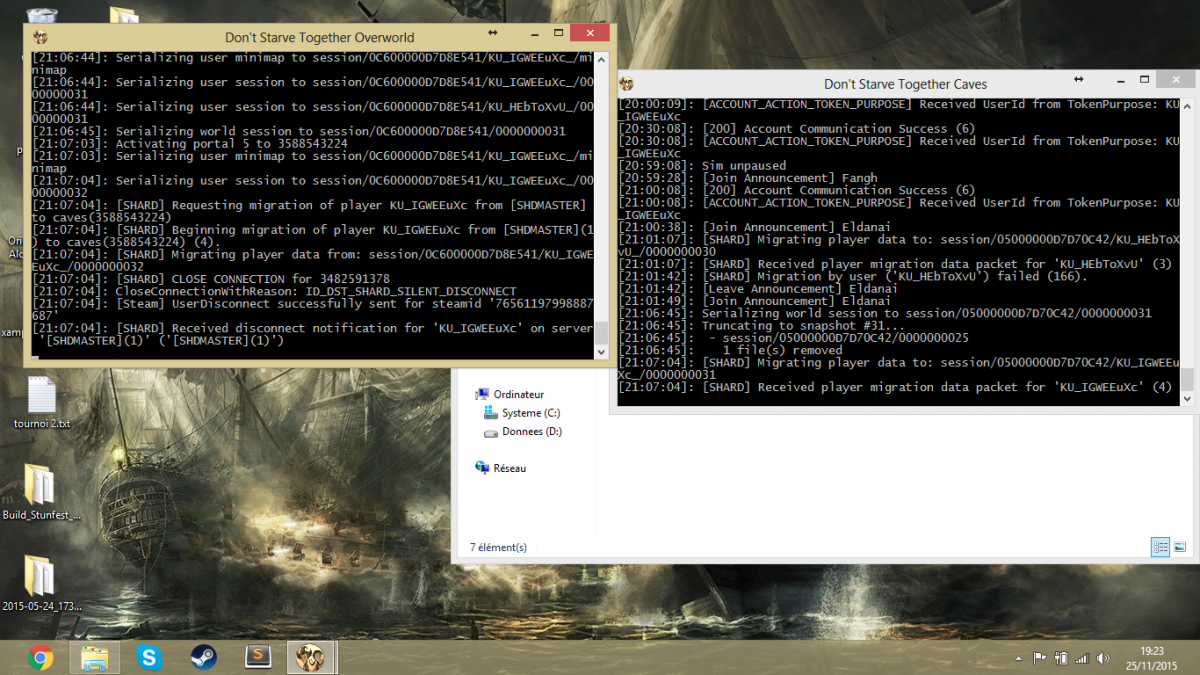Click the Action Center flag icon
Screen dimensions: 1200x675
(x=1039, y=658)
